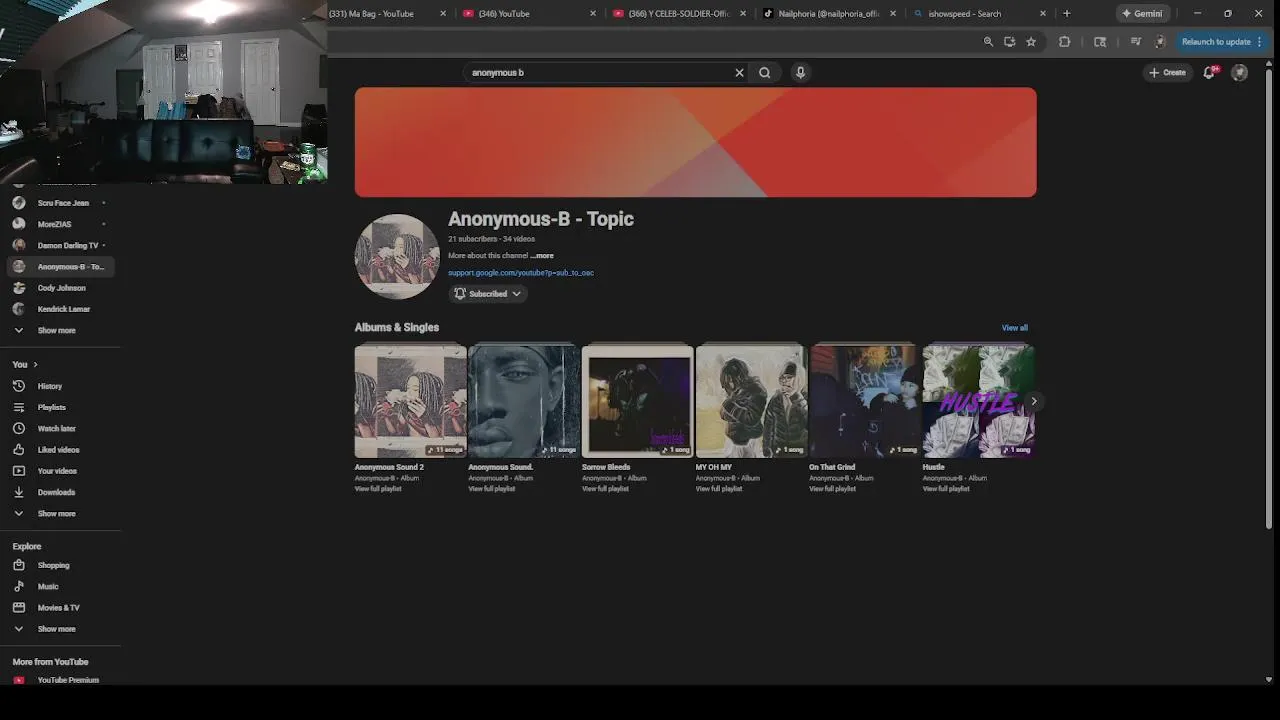View full playlist for Hustle
Viewport: 1280px width, 720px height.
946,489
